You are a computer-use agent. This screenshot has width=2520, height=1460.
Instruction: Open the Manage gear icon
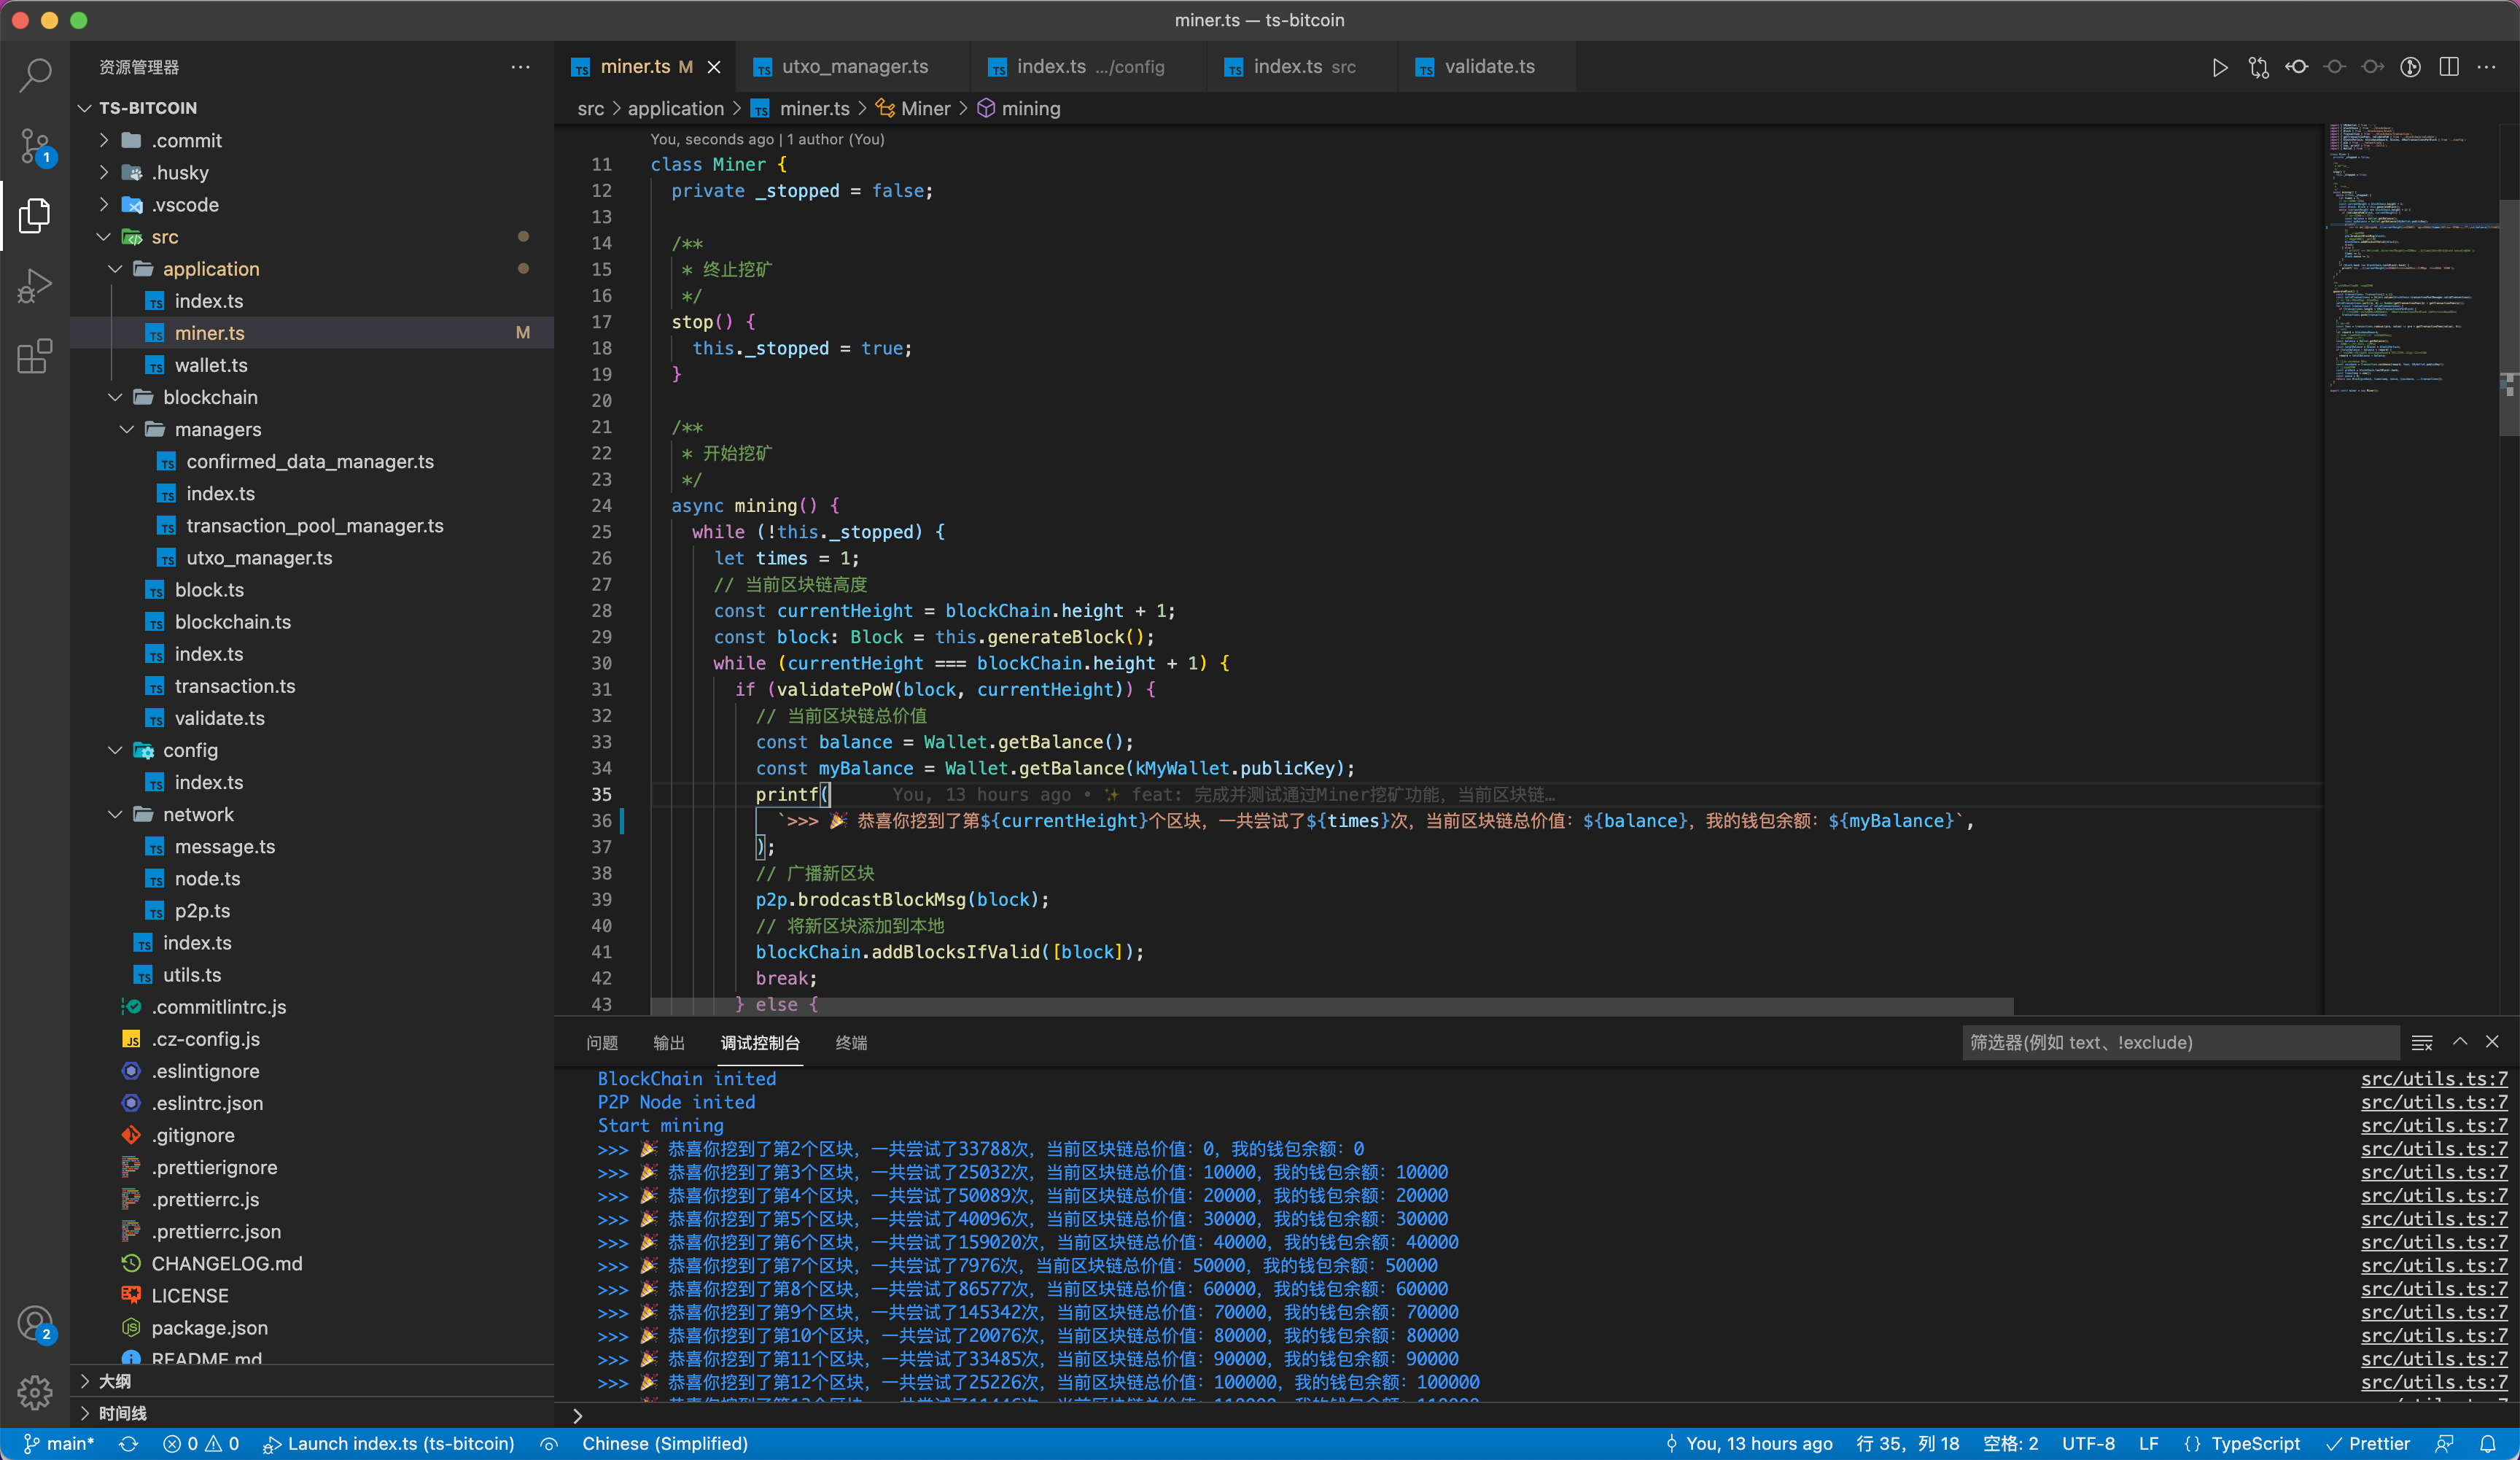35,1392
